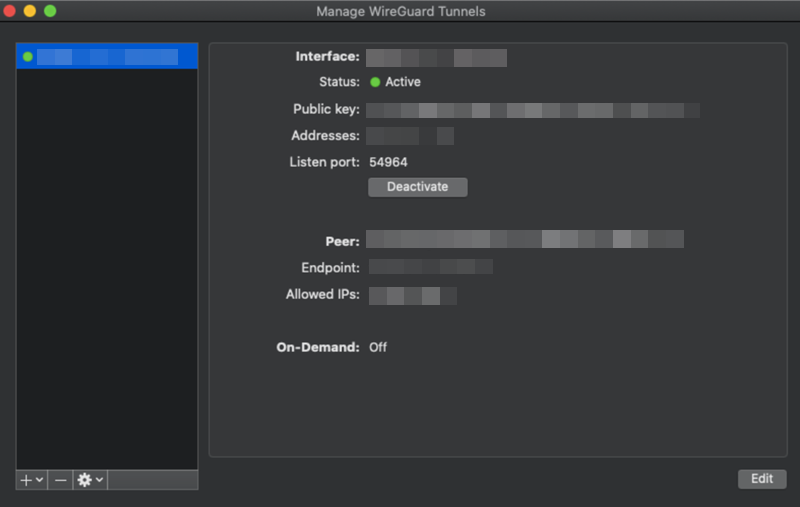Remove selected tunnel with the minus icon
800x507 pixels.
(x=61, y=480)
